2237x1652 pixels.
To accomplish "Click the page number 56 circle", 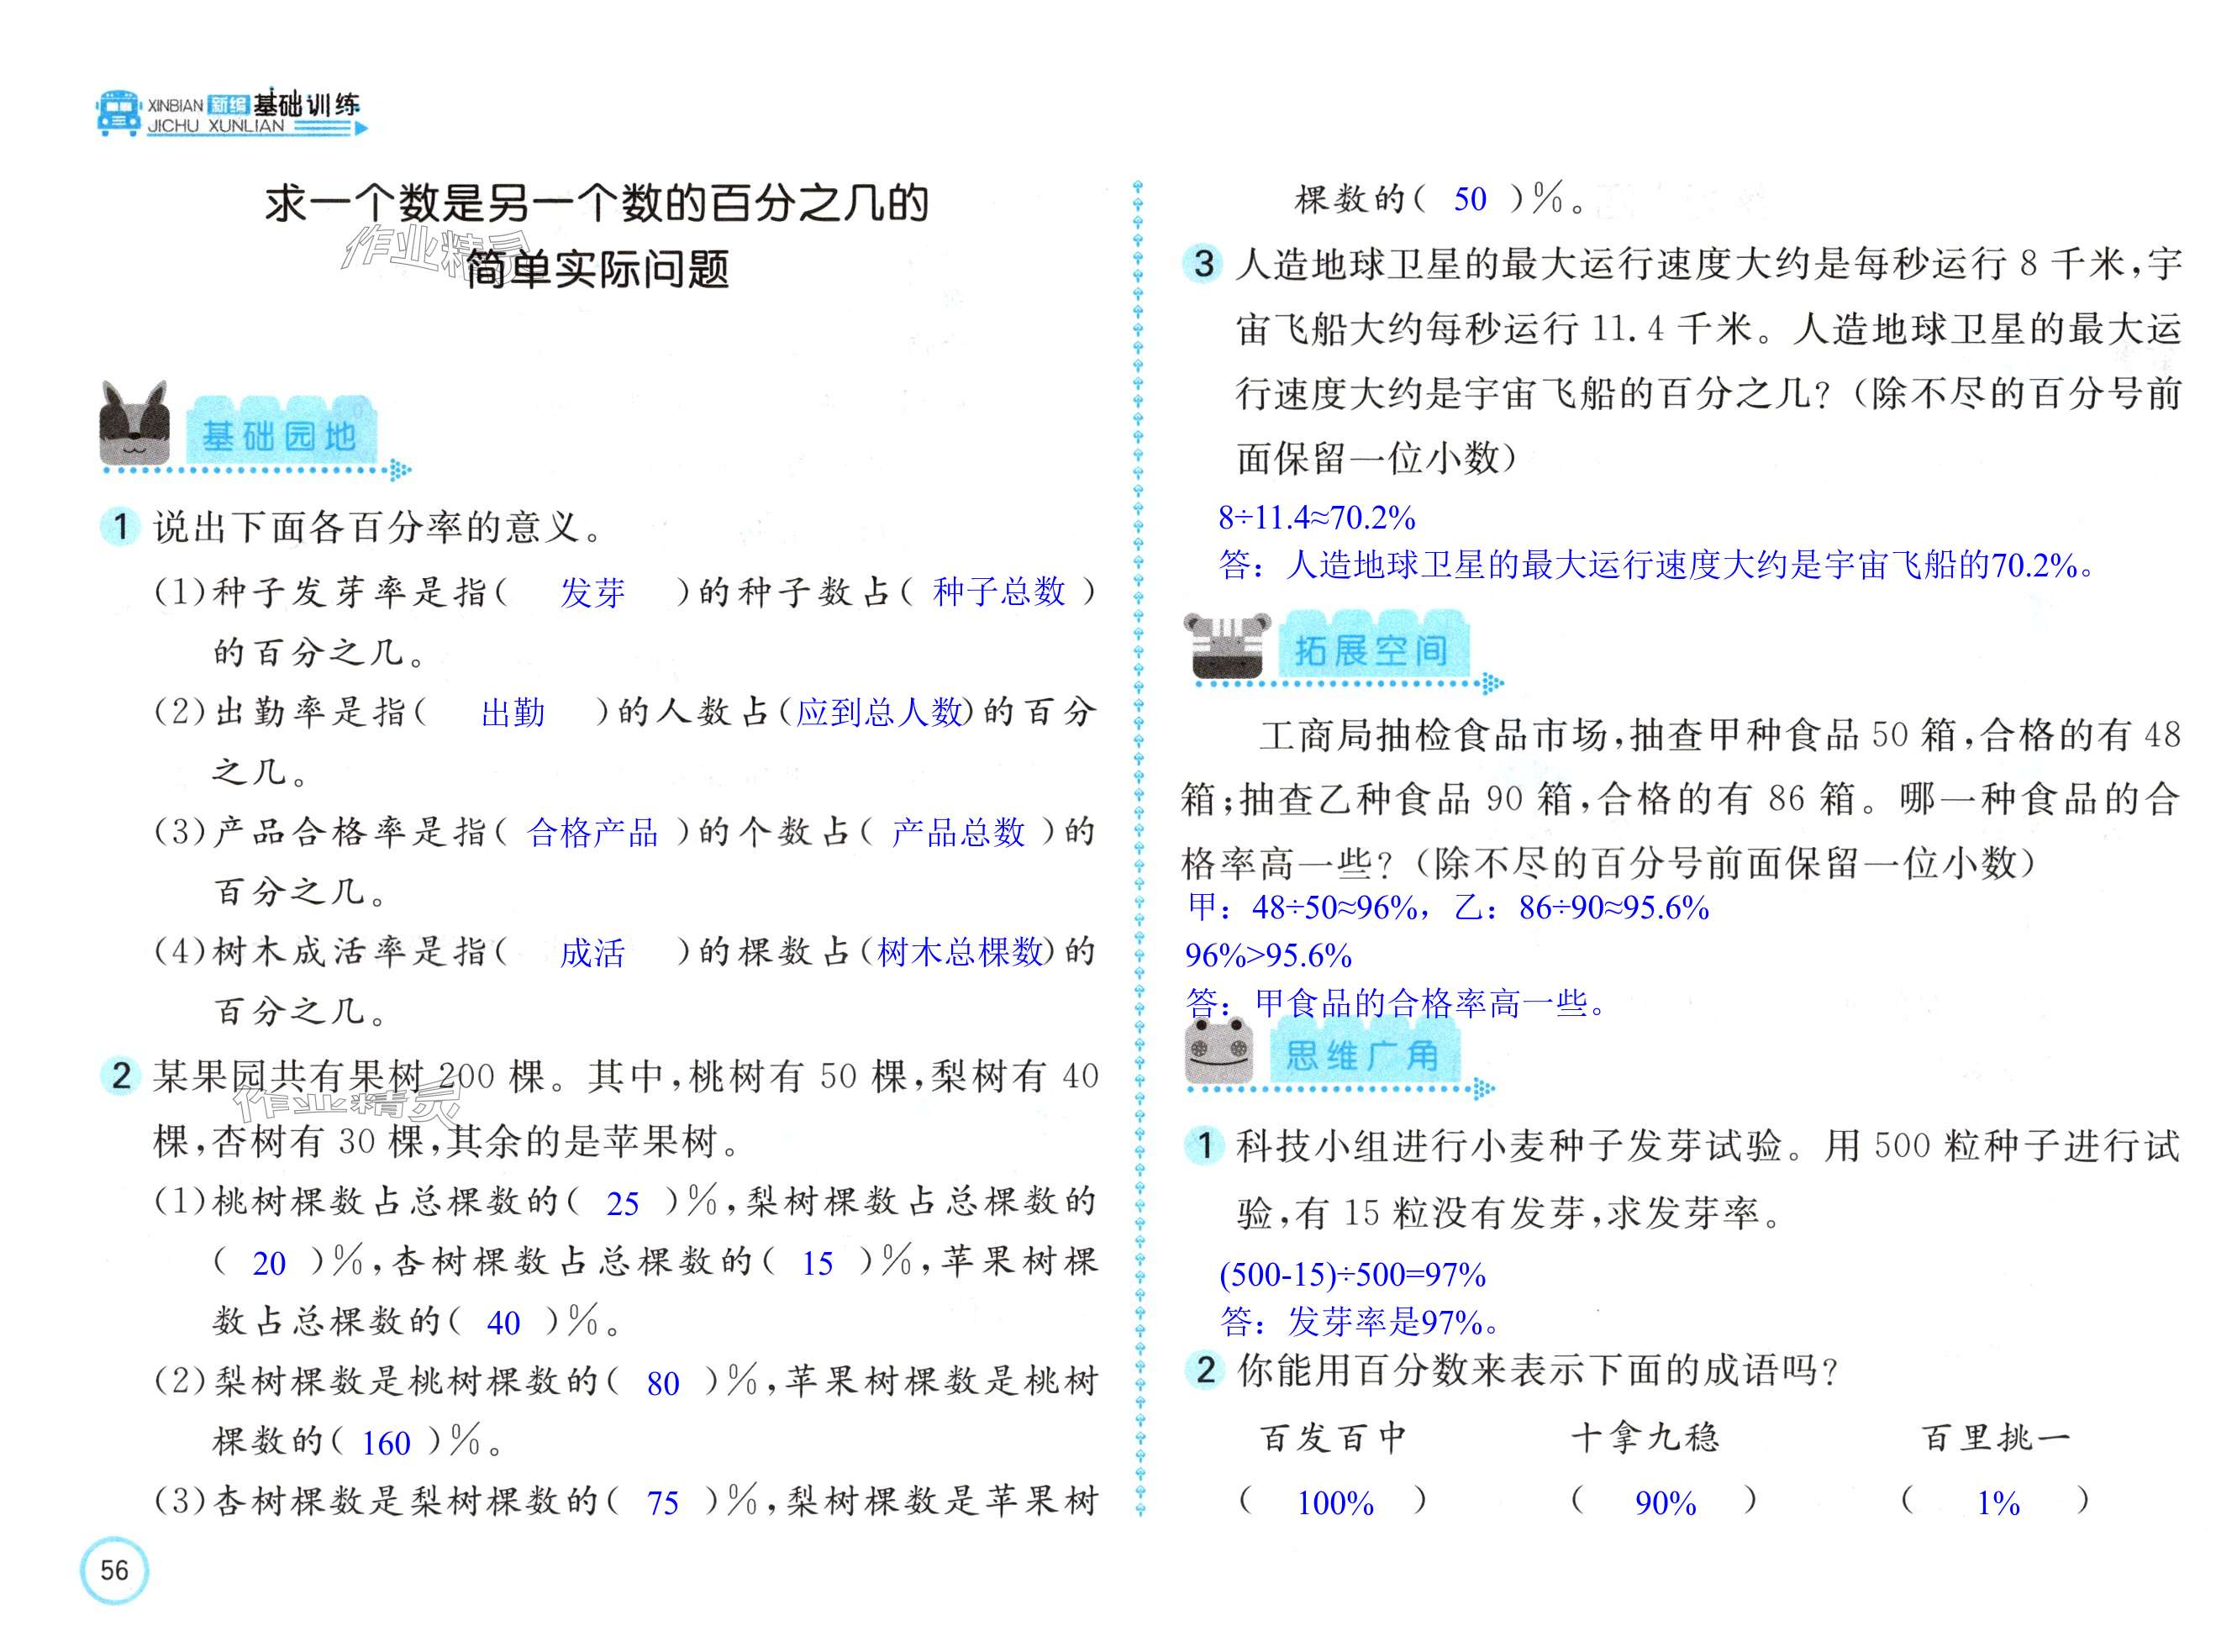I will coord(114,1570).
